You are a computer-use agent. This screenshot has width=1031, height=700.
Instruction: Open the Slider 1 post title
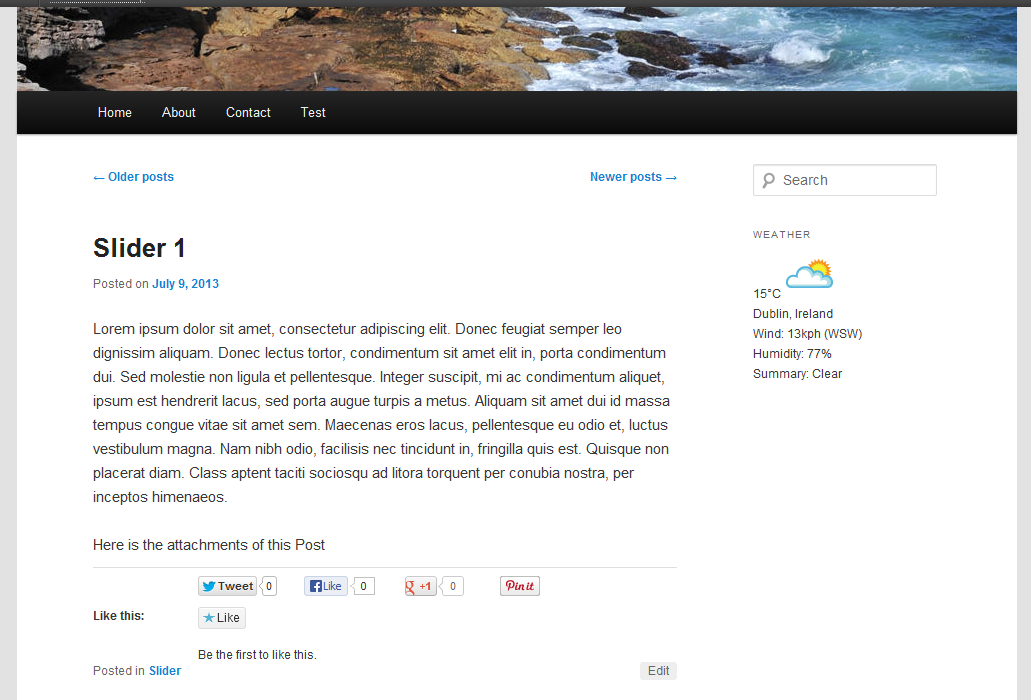pyautogui.click(x=139, y=248)
